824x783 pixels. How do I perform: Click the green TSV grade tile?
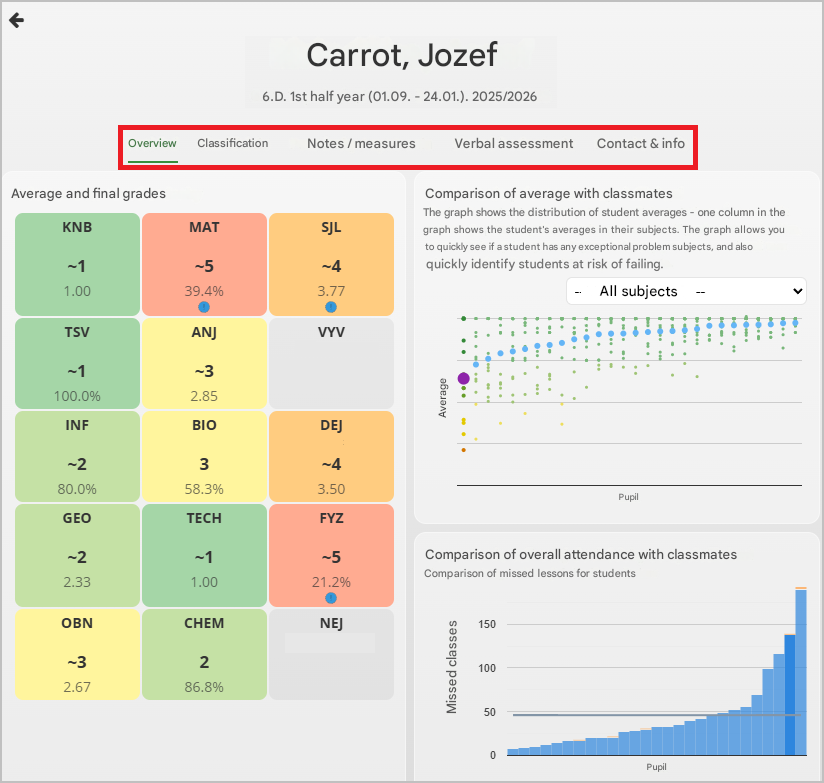coord(77,362)
